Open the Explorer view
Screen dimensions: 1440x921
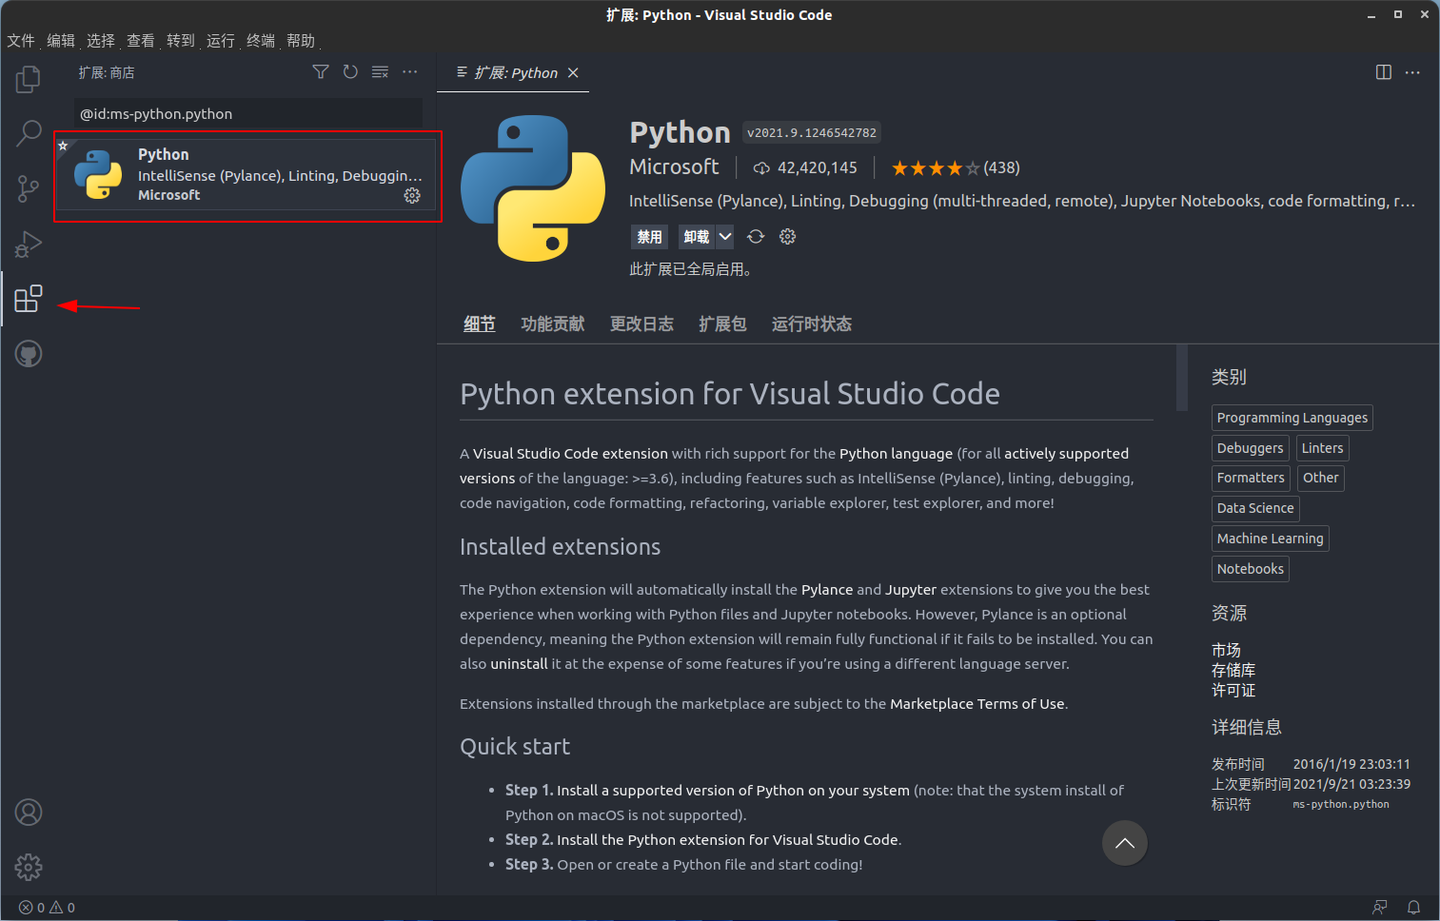[x=28, y=78]
